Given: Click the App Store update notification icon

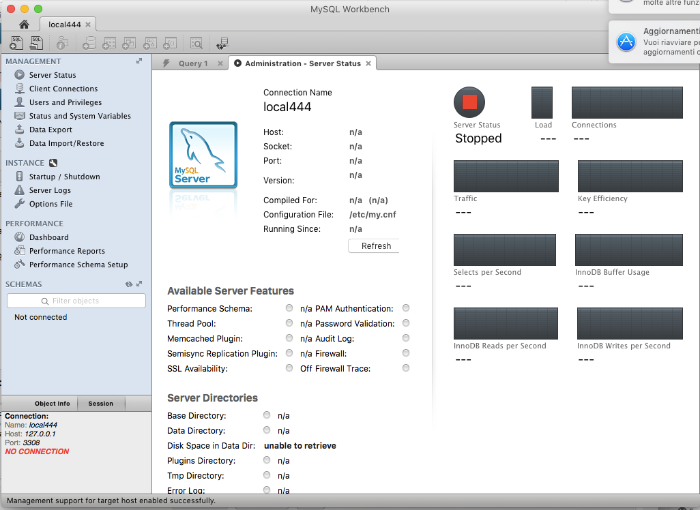Looking at the screenshot, I should click(626, 42).
